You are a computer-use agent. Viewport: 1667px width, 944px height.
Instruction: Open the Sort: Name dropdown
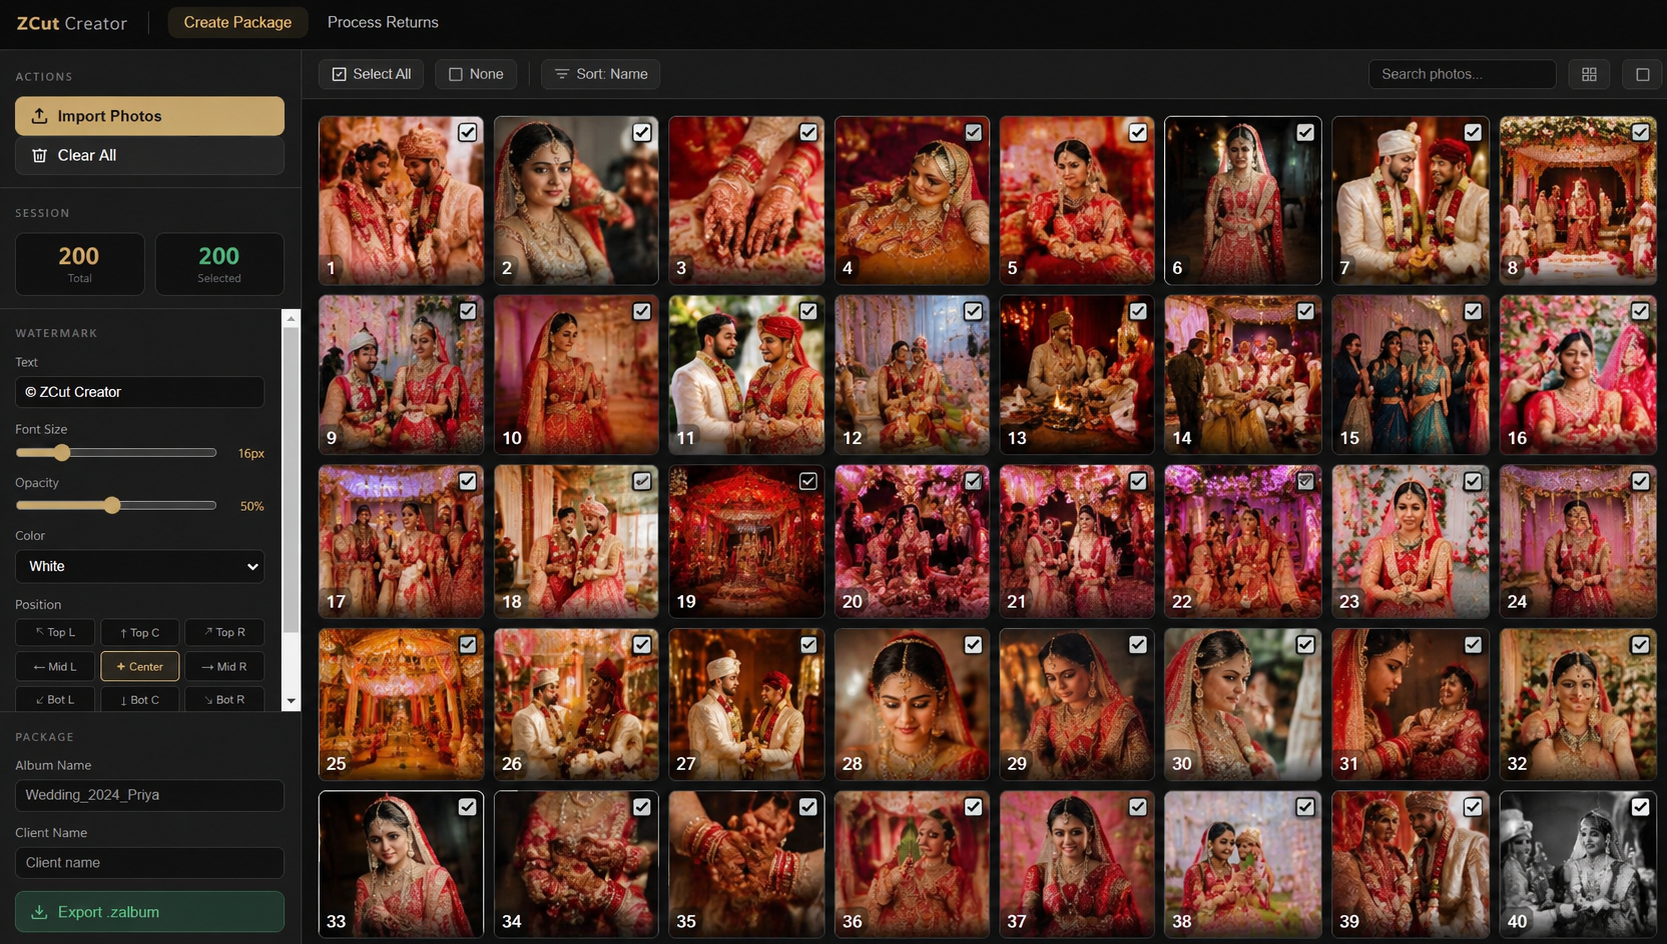coord(601,74)
